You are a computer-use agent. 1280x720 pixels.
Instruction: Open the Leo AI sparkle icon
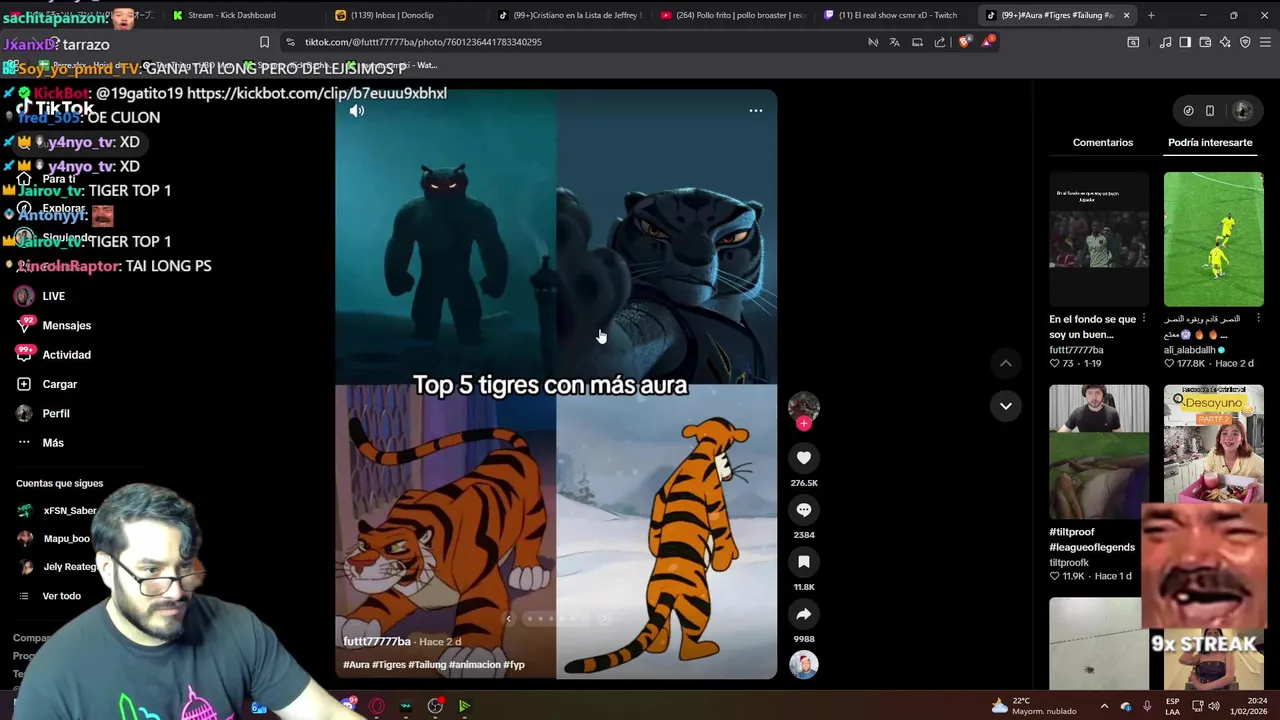1225,42
